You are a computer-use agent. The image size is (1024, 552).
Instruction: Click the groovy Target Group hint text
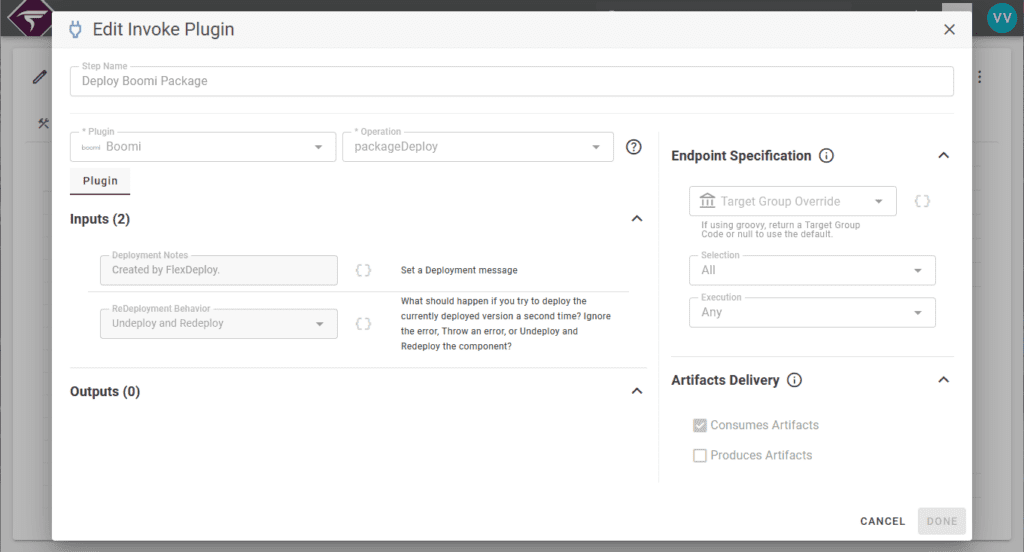(x=780, y=229)
